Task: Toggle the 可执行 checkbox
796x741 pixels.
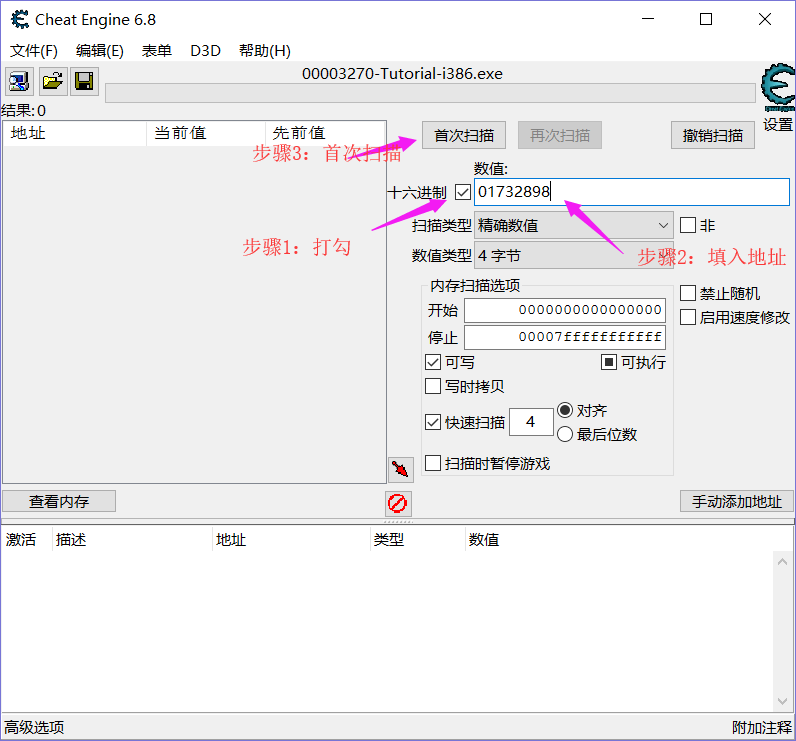Action: tap(608, 362)
